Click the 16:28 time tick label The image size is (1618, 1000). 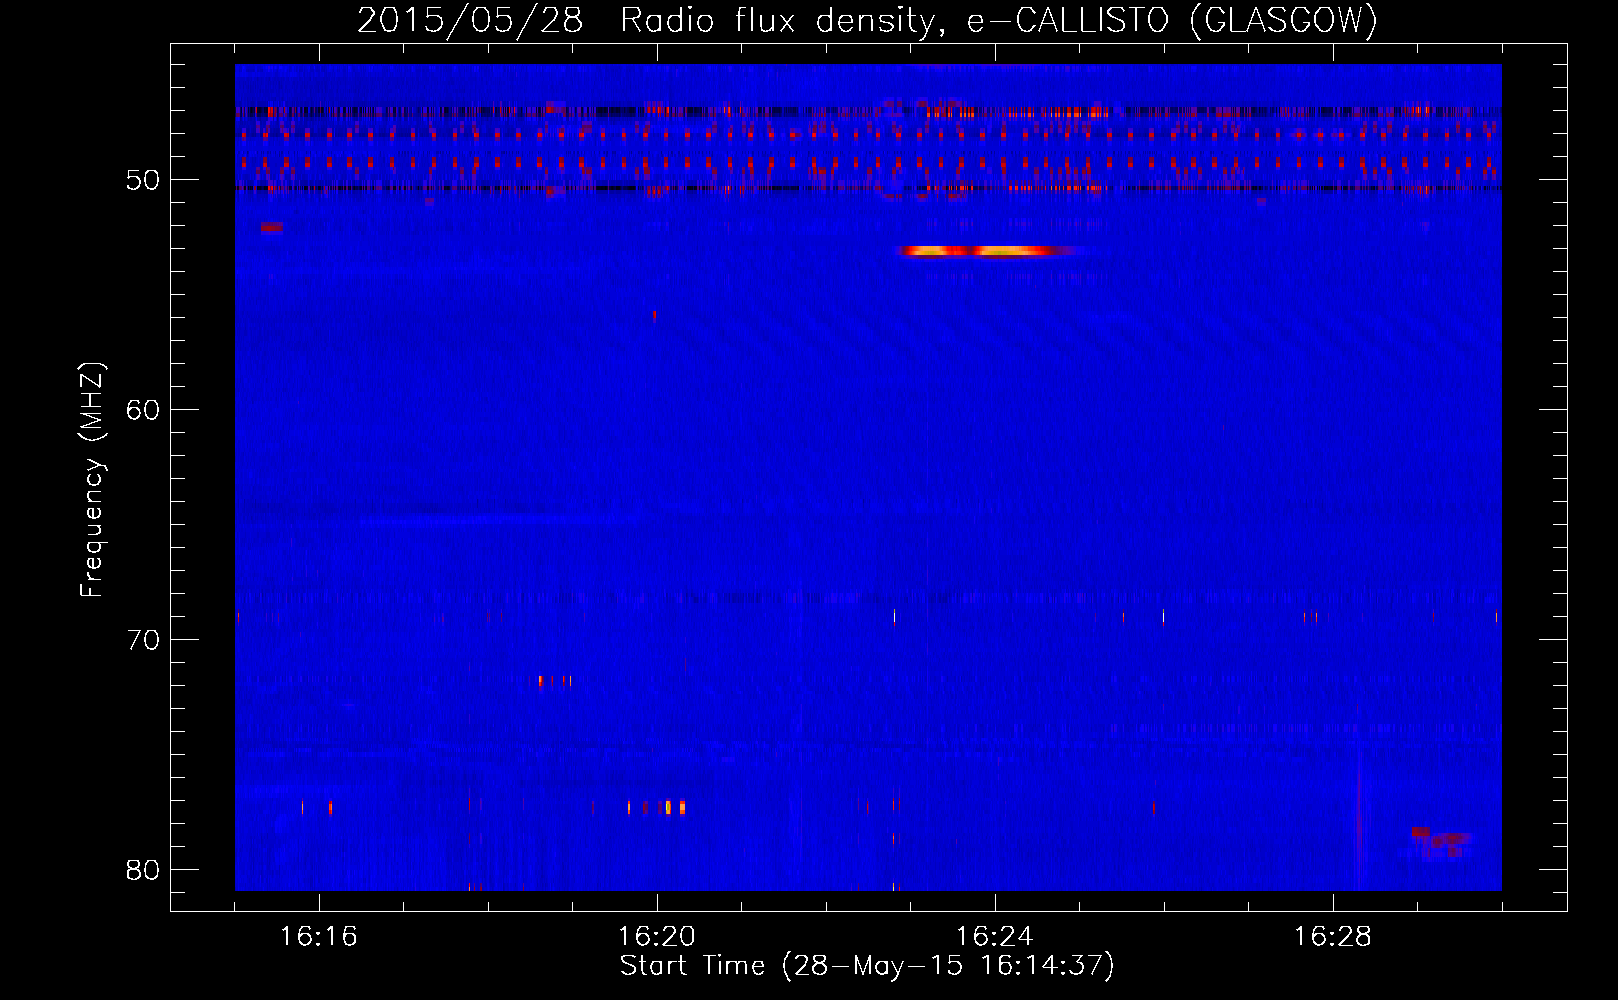click(1333, 937)
